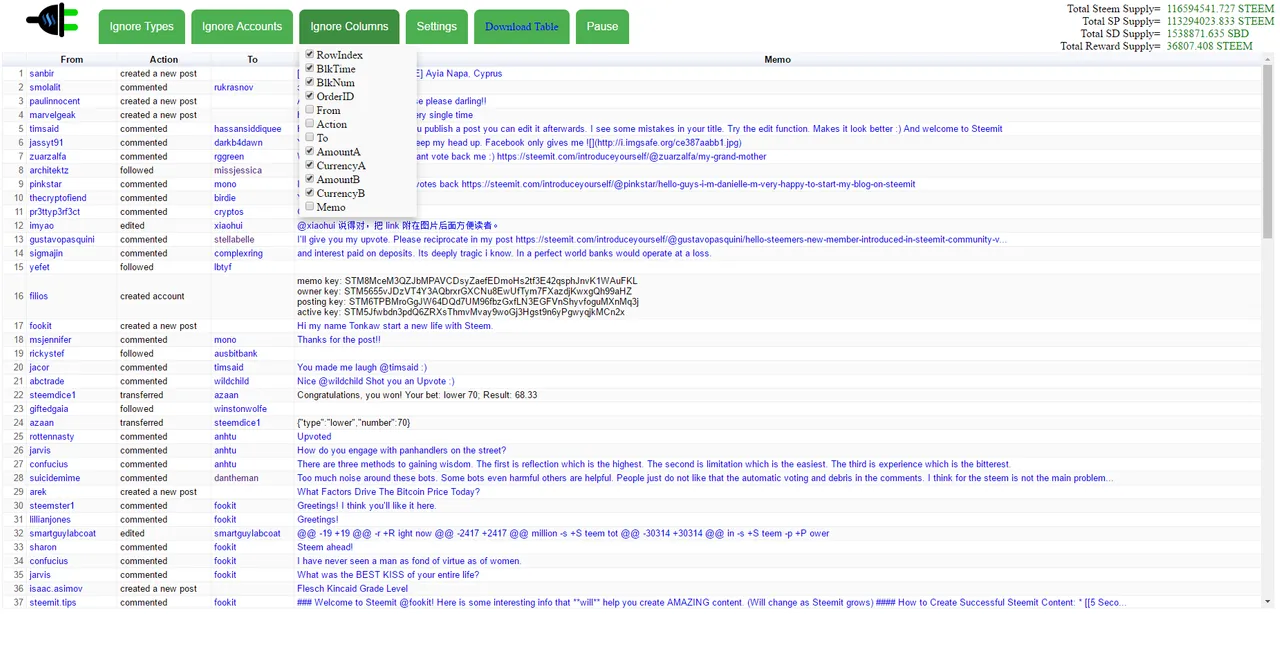Screen dimensions: 1280x651
Task: Open thecryptofiend's account
Action: click(x=58, y=199)
